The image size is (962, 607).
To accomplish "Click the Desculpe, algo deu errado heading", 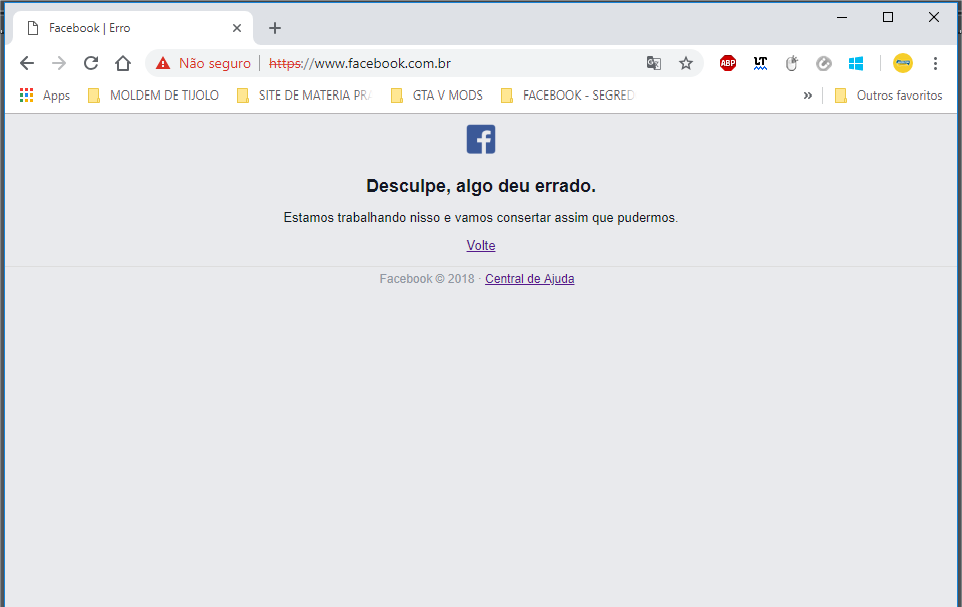I will (x=481, y=186).
